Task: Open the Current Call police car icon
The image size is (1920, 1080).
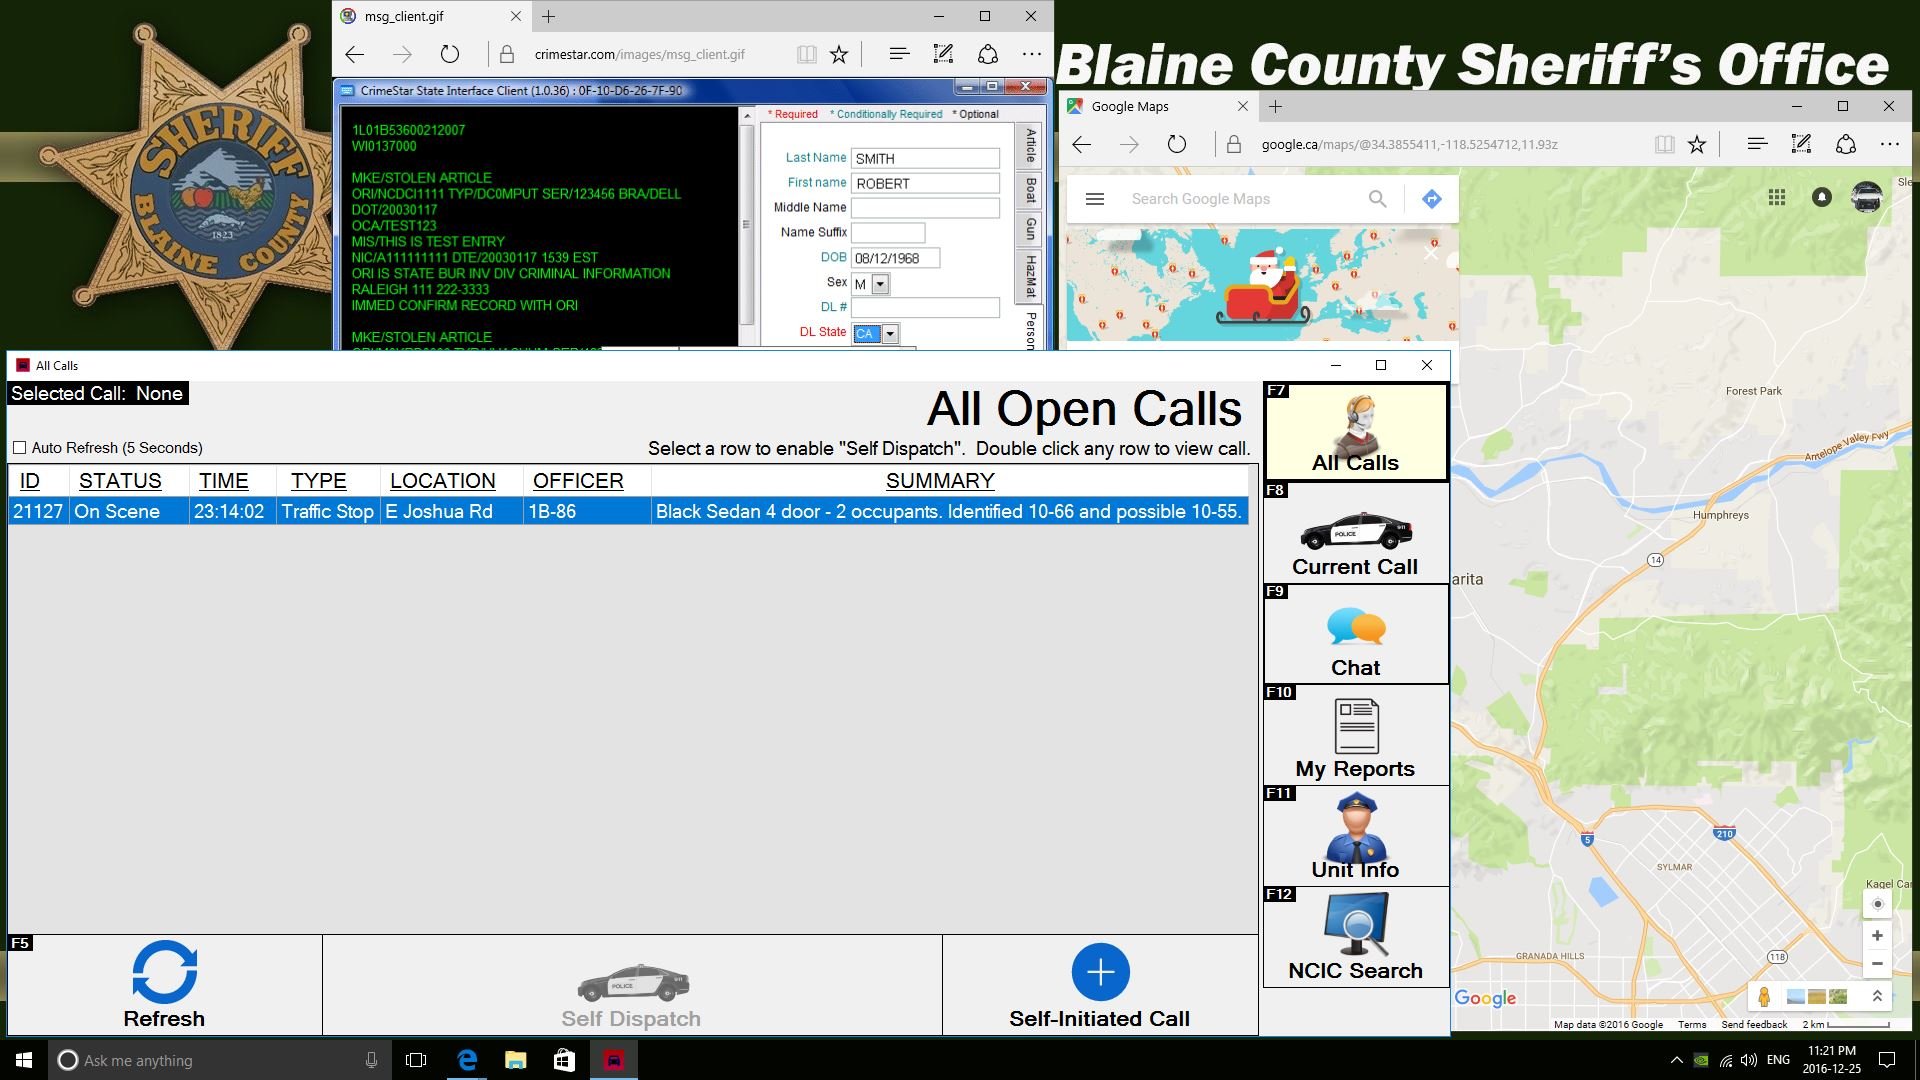Action: pyautogui.click(x=1355, y=531)
